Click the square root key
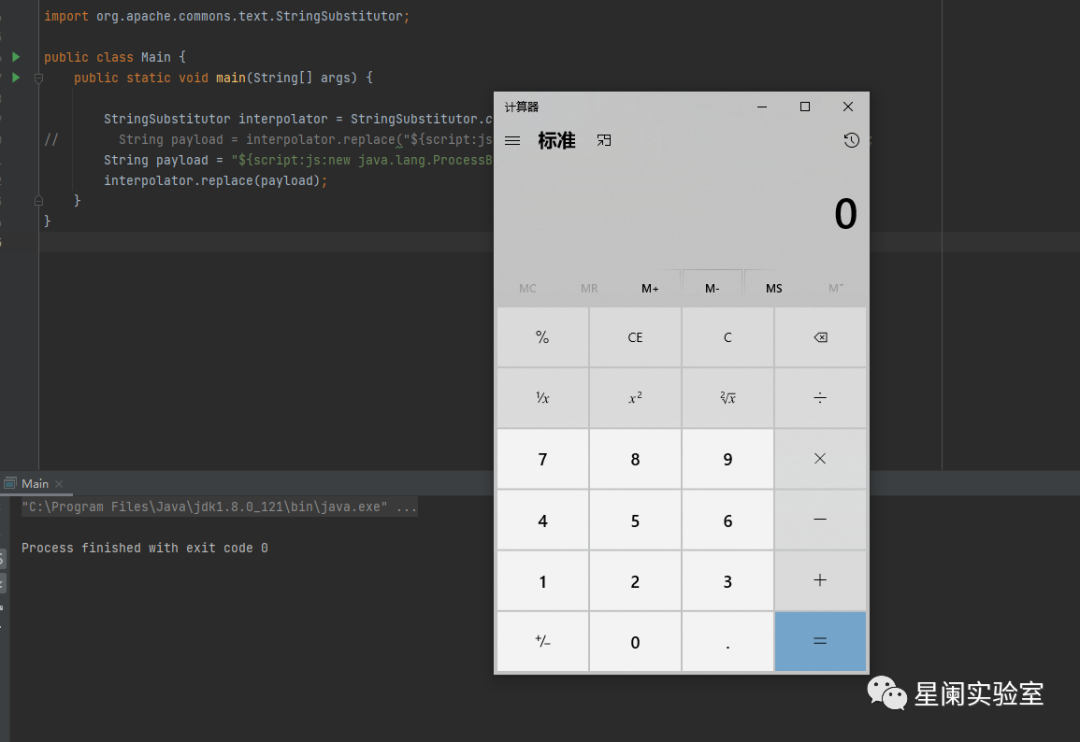Image resolution: width=1080 pixels, height=742 pixels. tap(727, 398)
